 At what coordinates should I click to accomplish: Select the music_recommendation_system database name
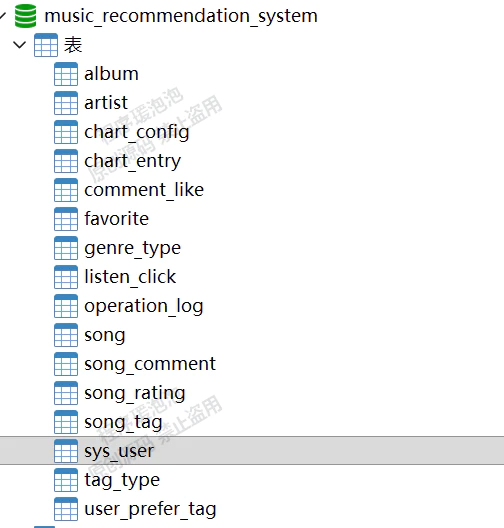coord(181,16)
